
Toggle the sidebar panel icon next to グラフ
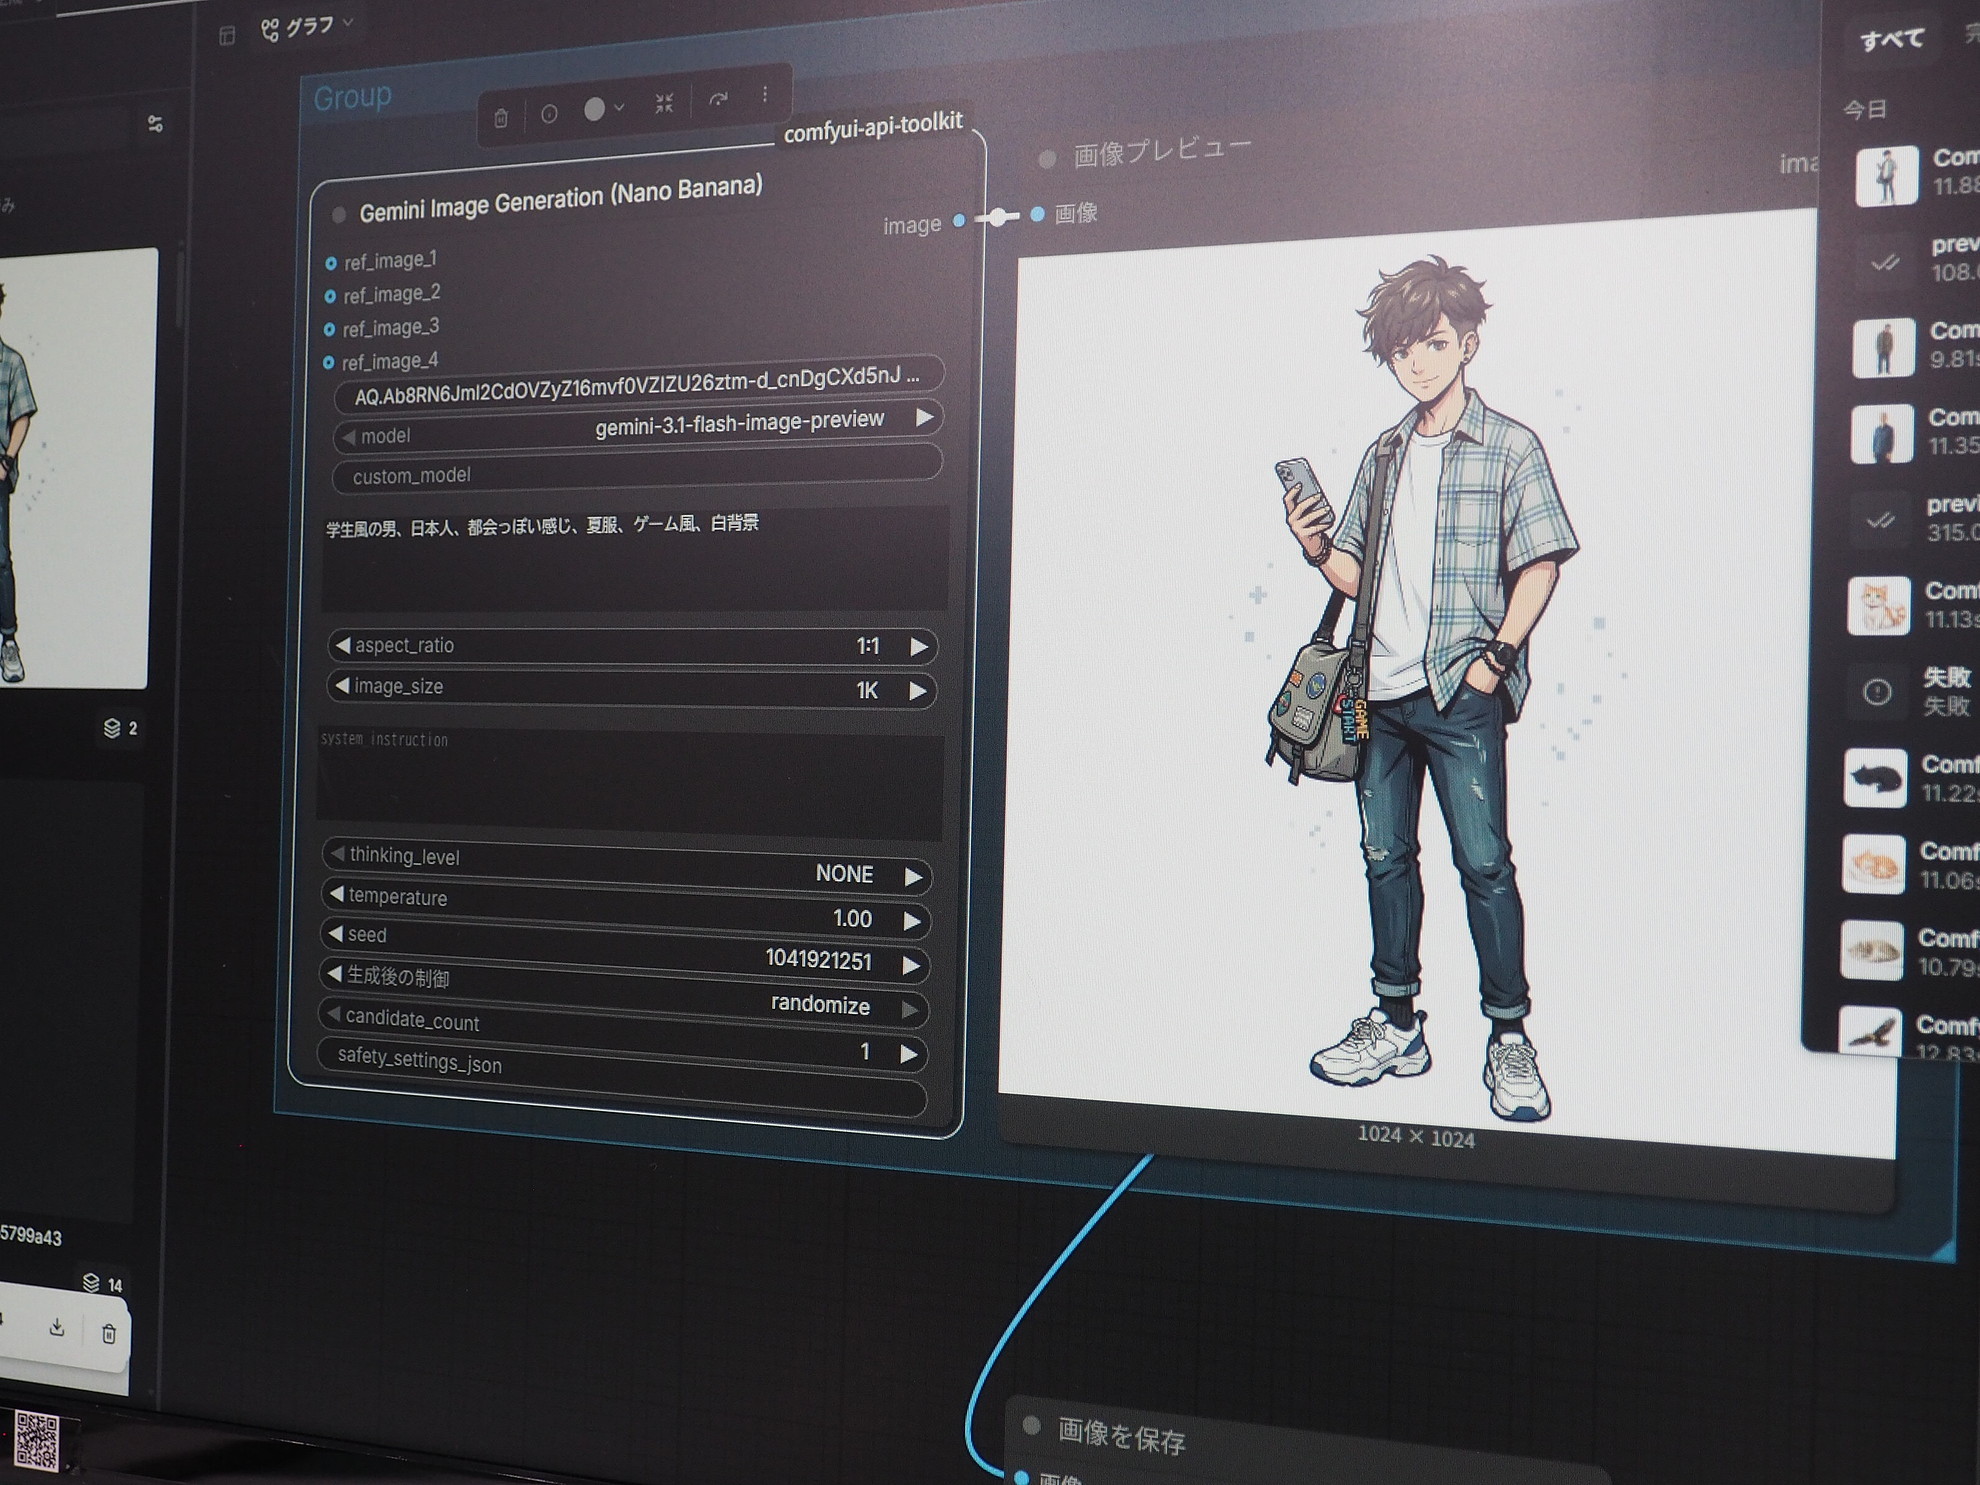[227, 36]
